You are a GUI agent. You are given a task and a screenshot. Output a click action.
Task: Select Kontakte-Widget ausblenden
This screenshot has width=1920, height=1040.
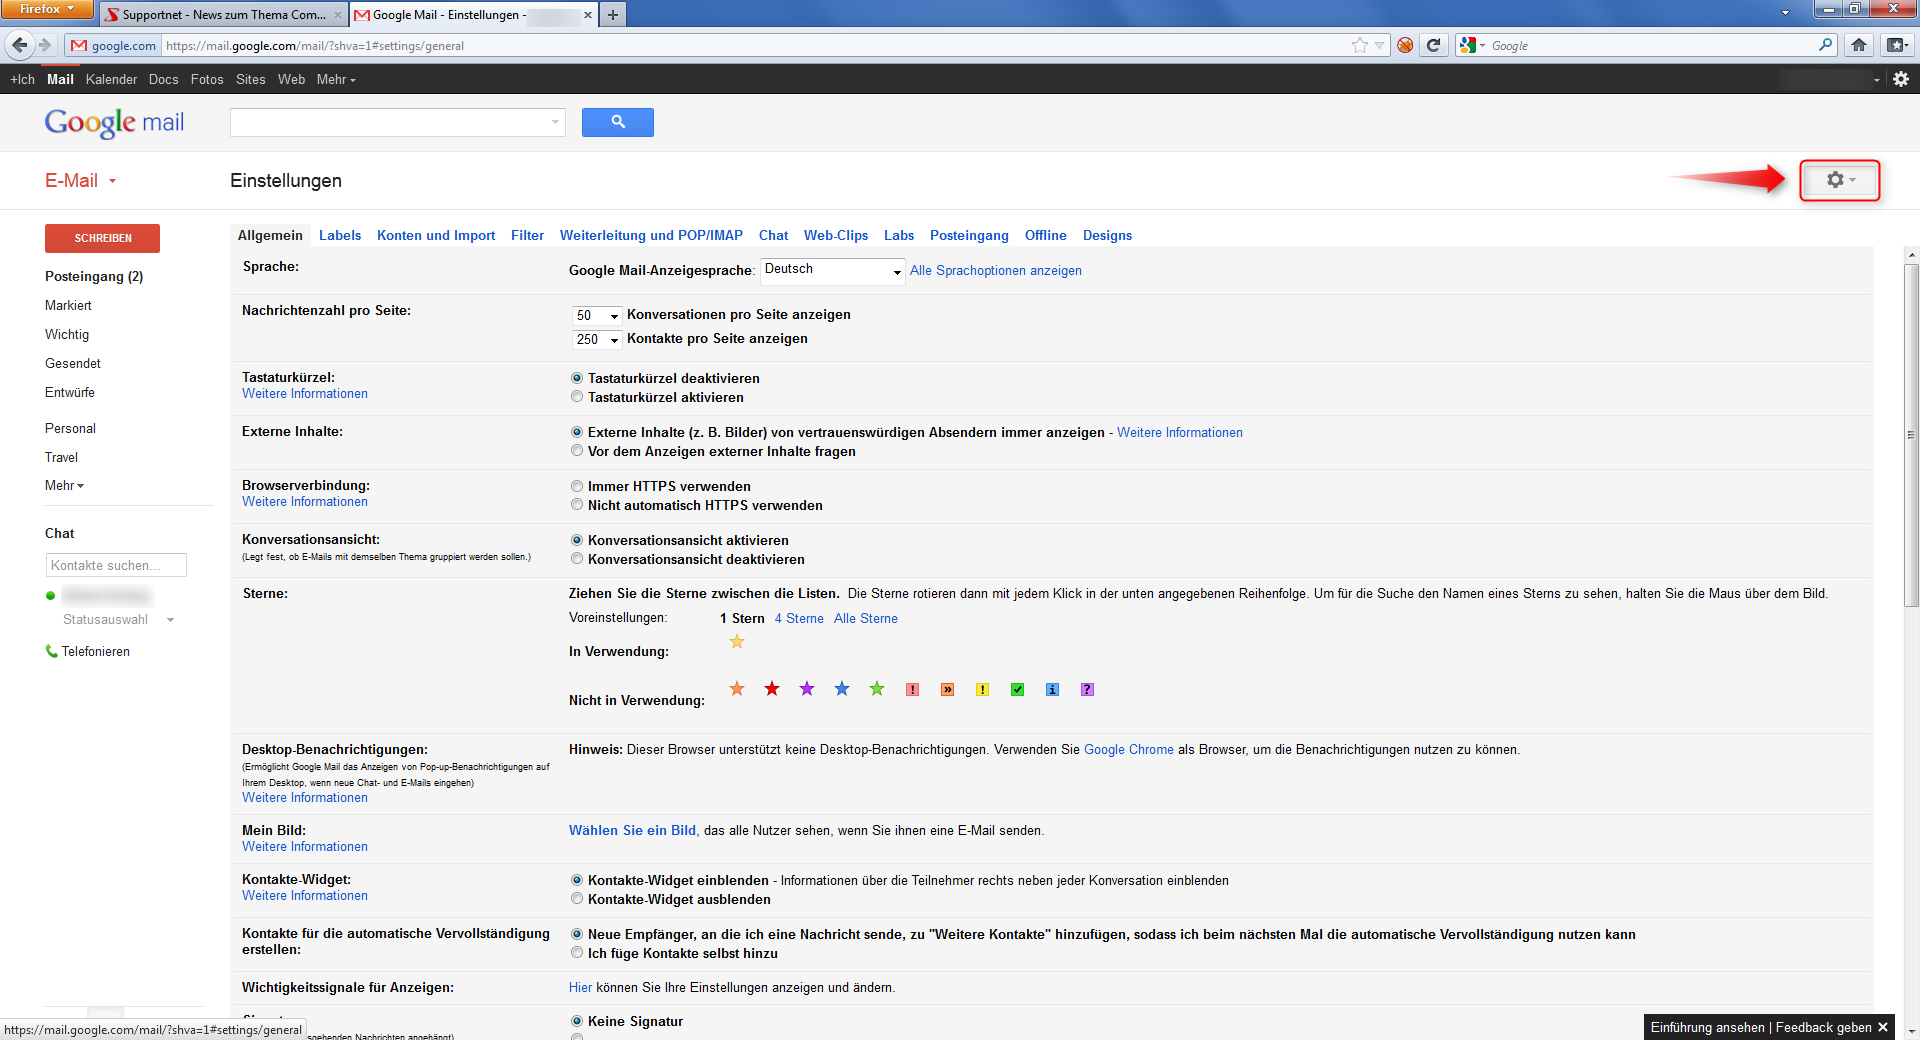(x=577, y=899)
